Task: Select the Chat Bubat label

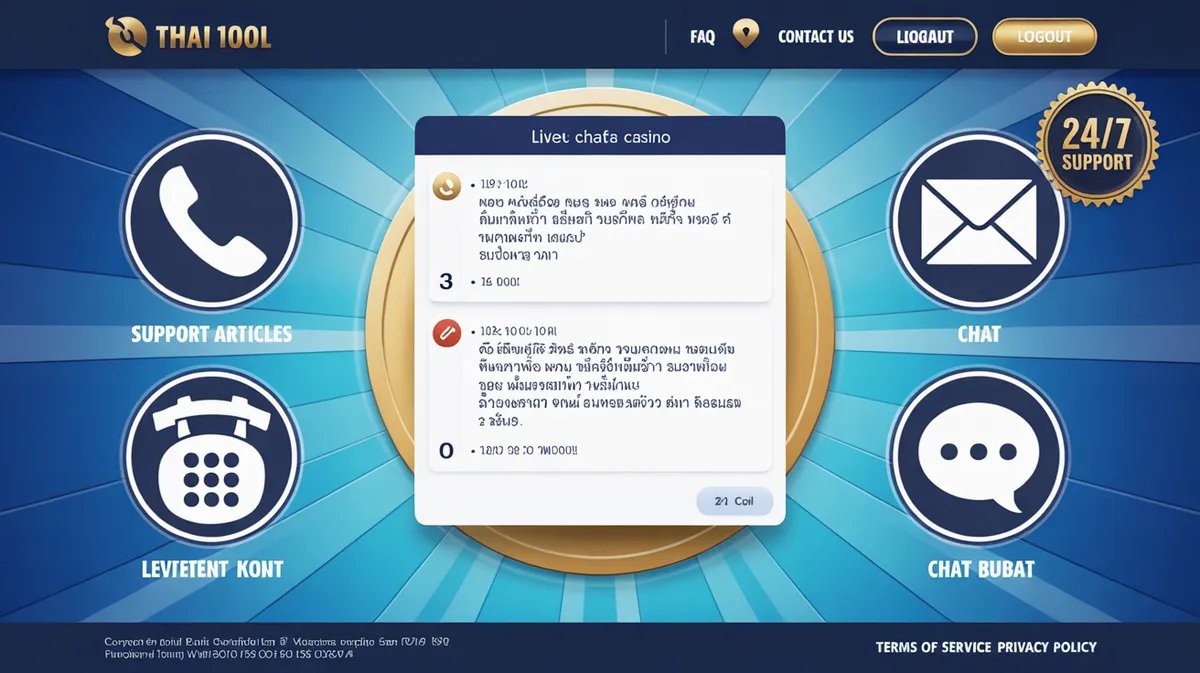Action: pos(981,570)
